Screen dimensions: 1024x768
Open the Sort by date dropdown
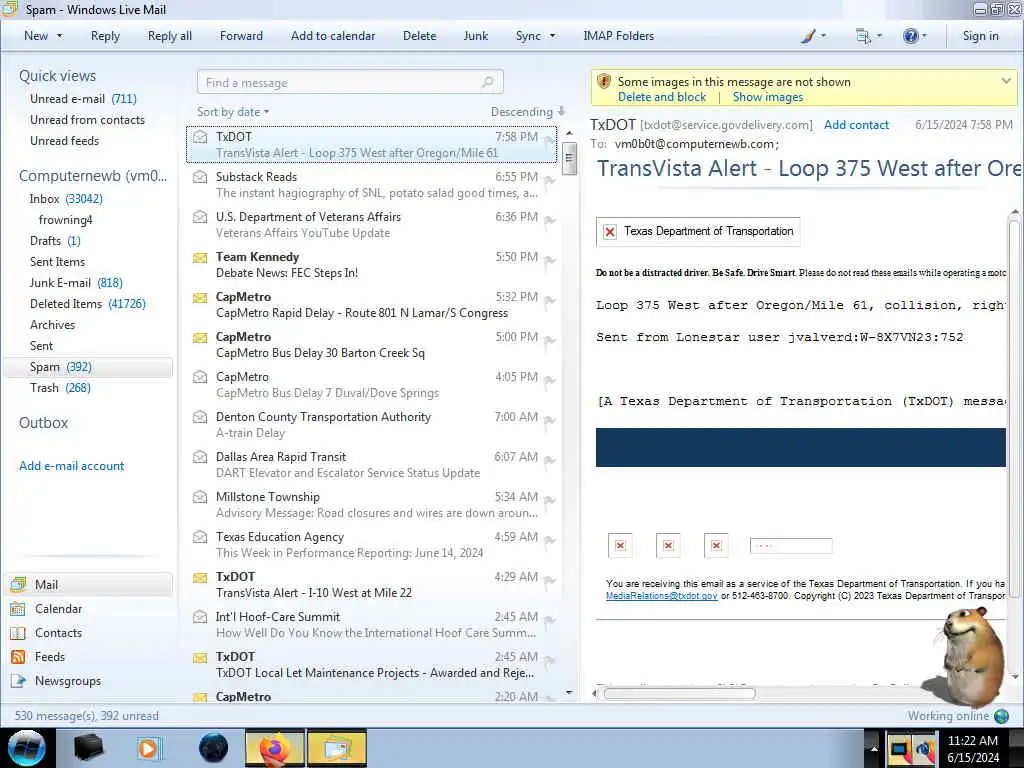click(x=233, y=112)
